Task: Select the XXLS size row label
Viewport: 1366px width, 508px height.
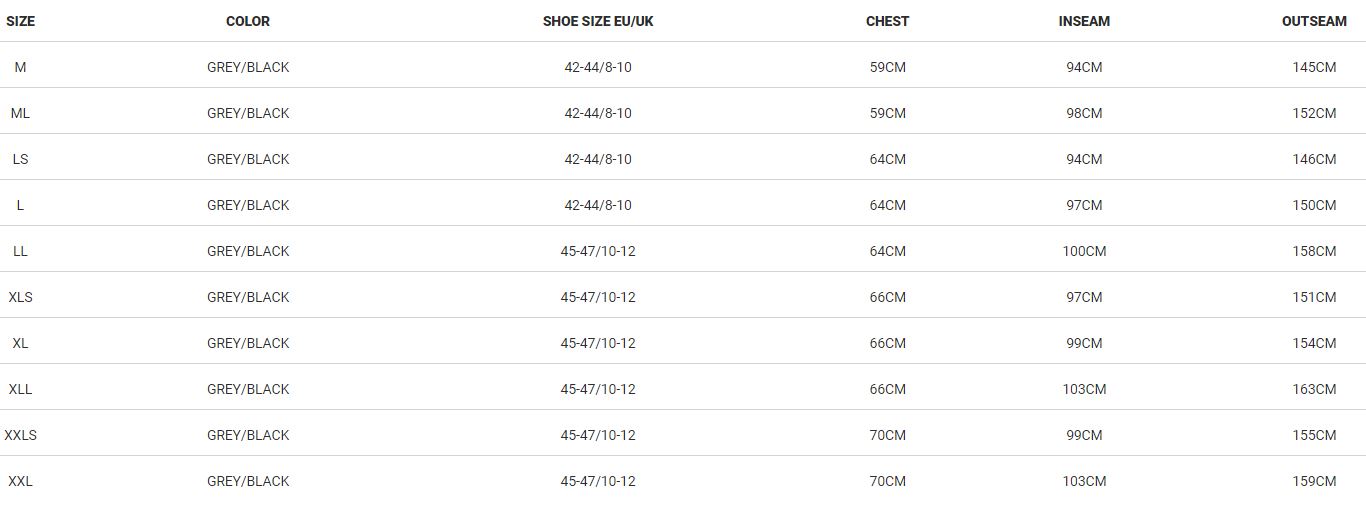Action: (x=20, y=435)
